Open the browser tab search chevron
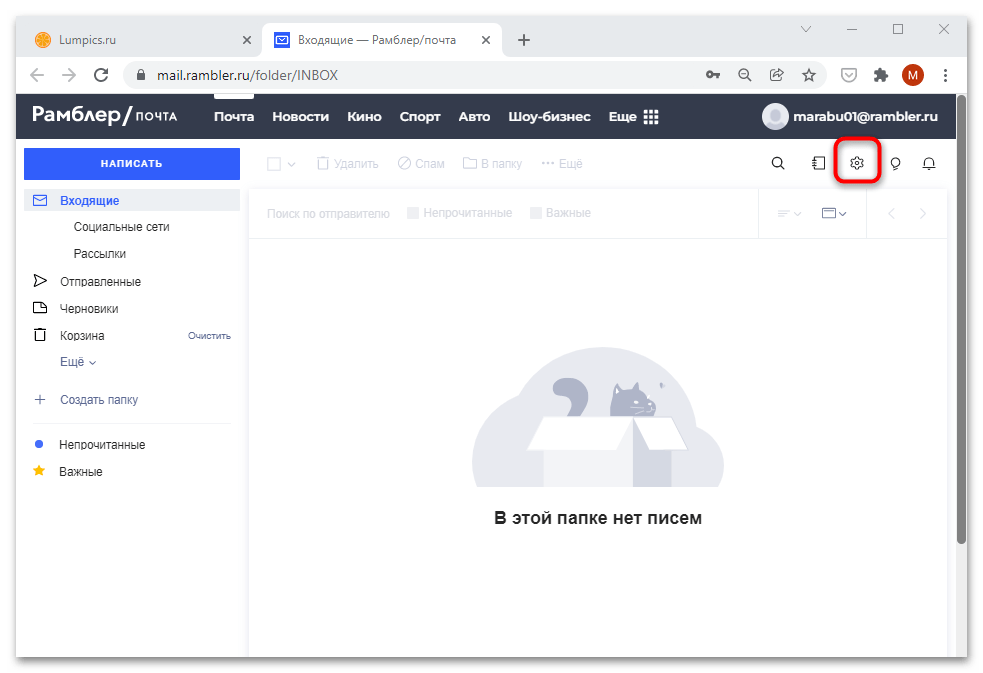This screenshot has height=673, width=983. (x=806, y=29)
